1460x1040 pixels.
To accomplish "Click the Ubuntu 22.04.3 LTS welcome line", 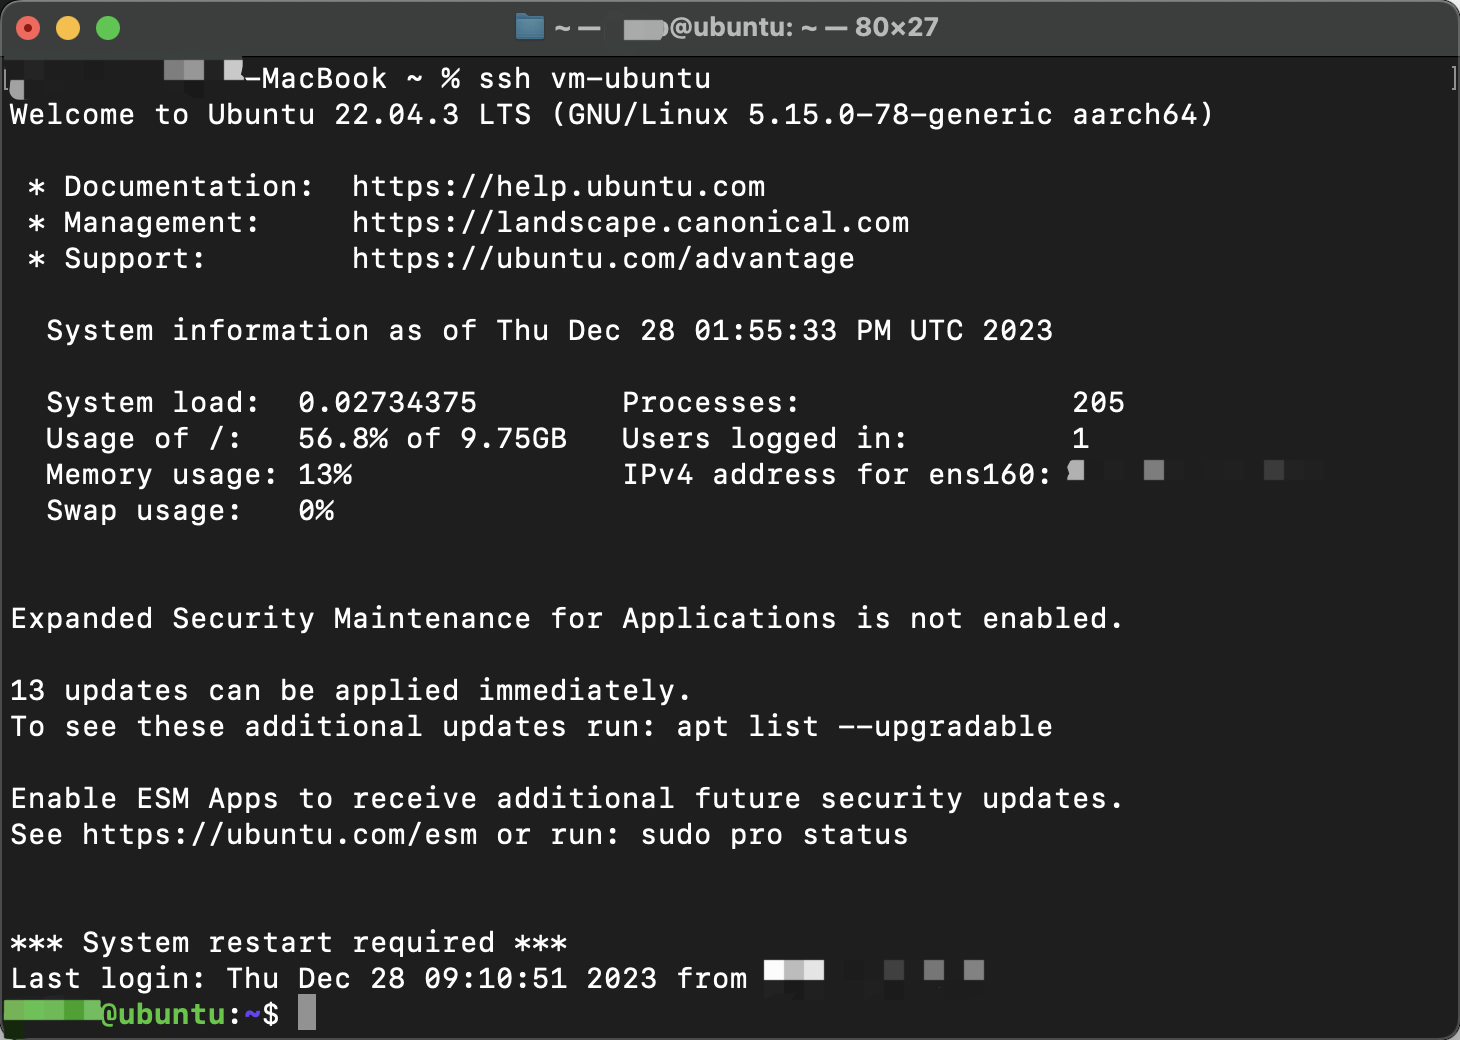I will pyautogui.click(x=612, y=114).
